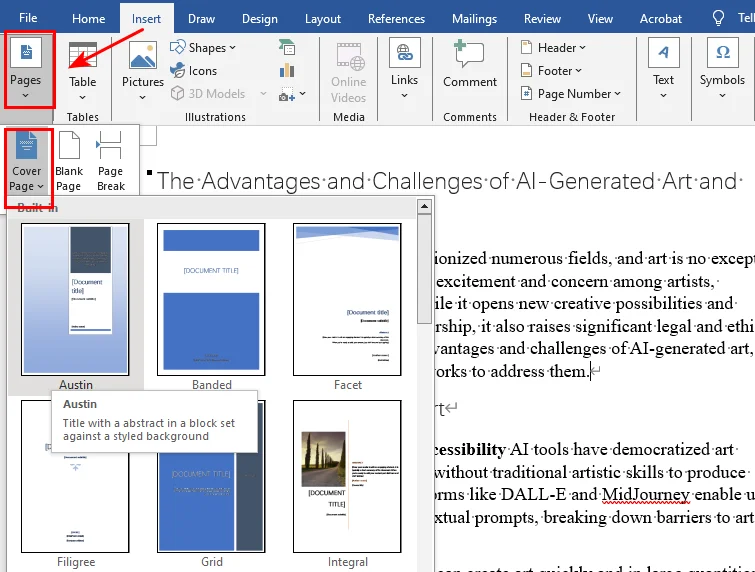Open the Table dropdown
Viewport: 755px width, 572px height.
coord(82,72)
